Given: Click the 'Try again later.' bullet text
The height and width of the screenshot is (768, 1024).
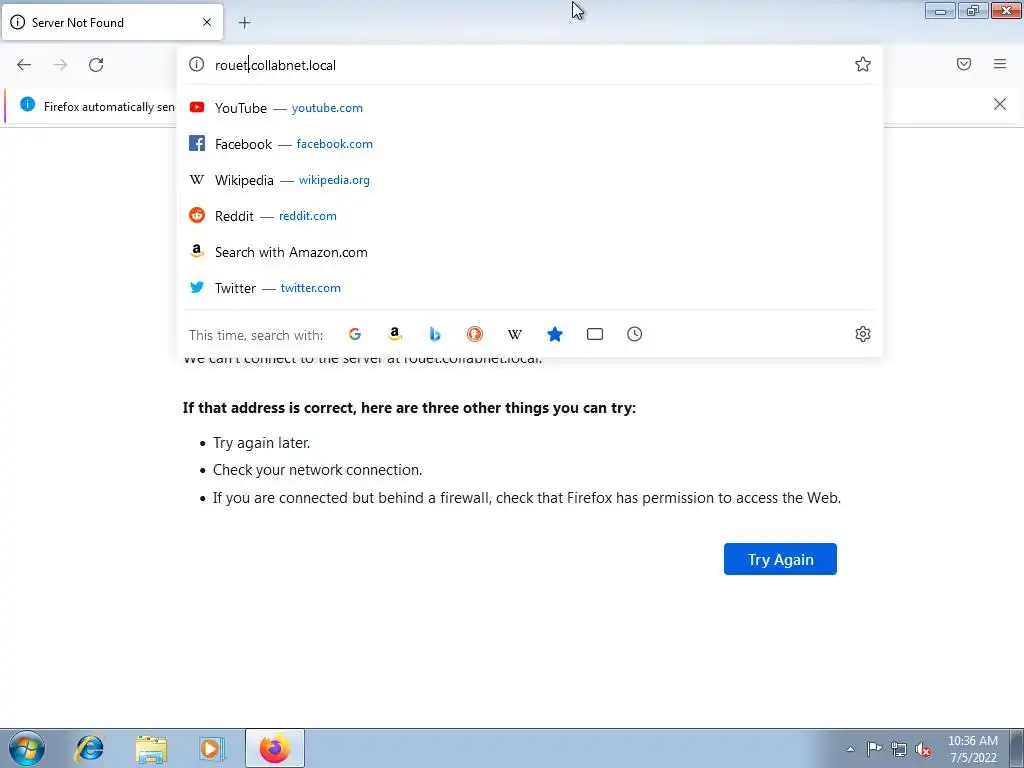Looking at the screenshot, I should [262, 443].
